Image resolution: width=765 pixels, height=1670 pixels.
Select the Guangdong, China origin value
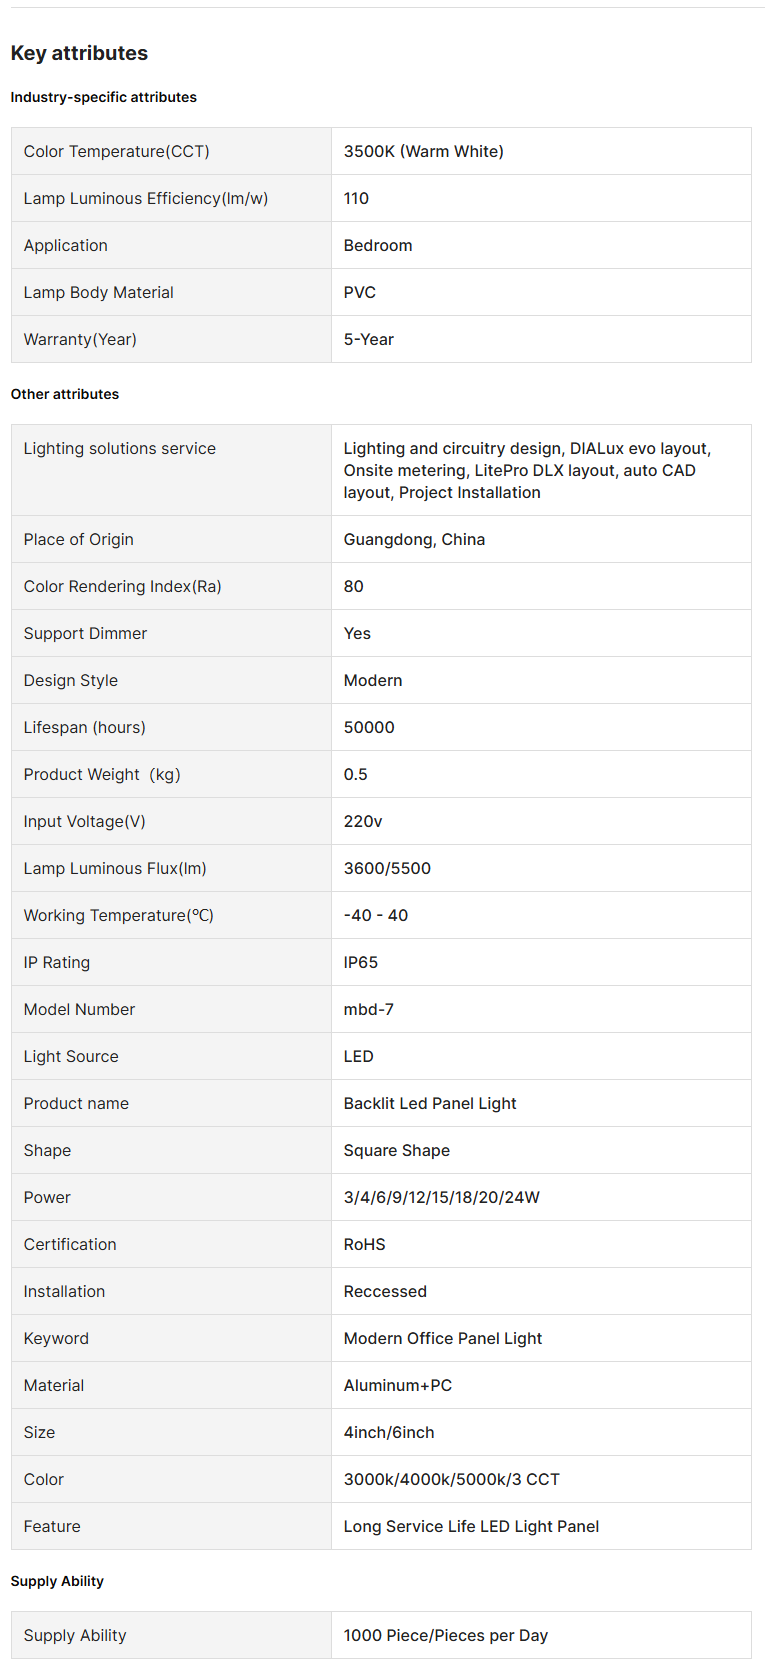tap(414, 539)
